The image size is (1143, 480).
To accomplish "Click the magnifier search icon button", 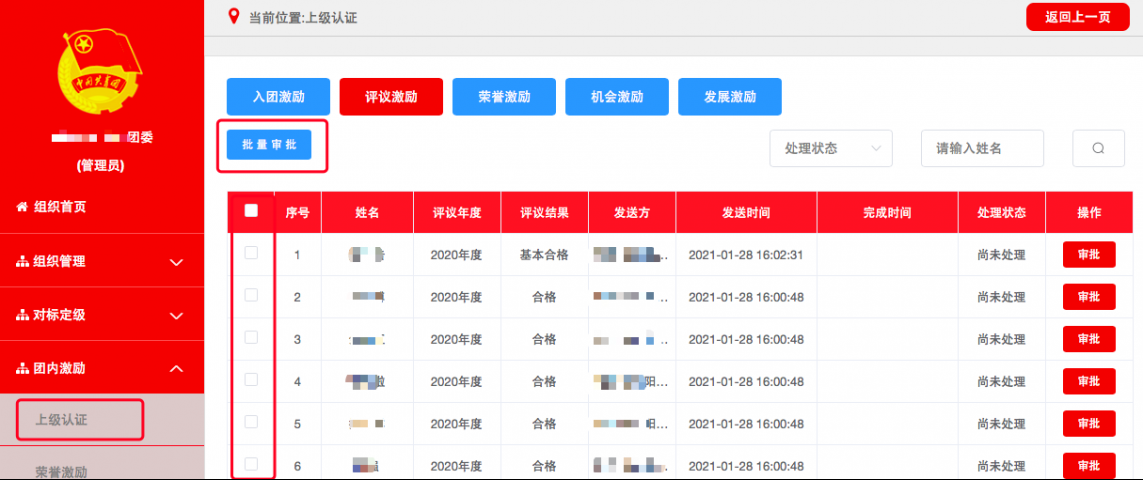I will tap(1098, 148).
